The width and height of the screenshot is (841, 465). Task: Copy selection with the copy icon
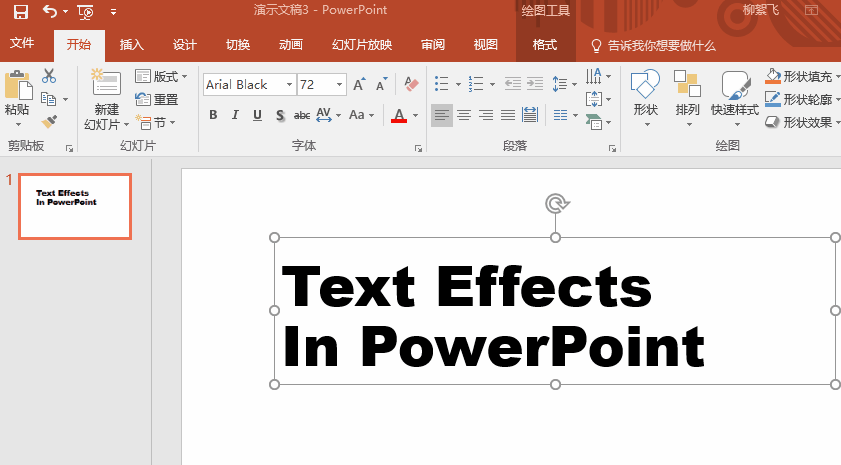[49, 99]
